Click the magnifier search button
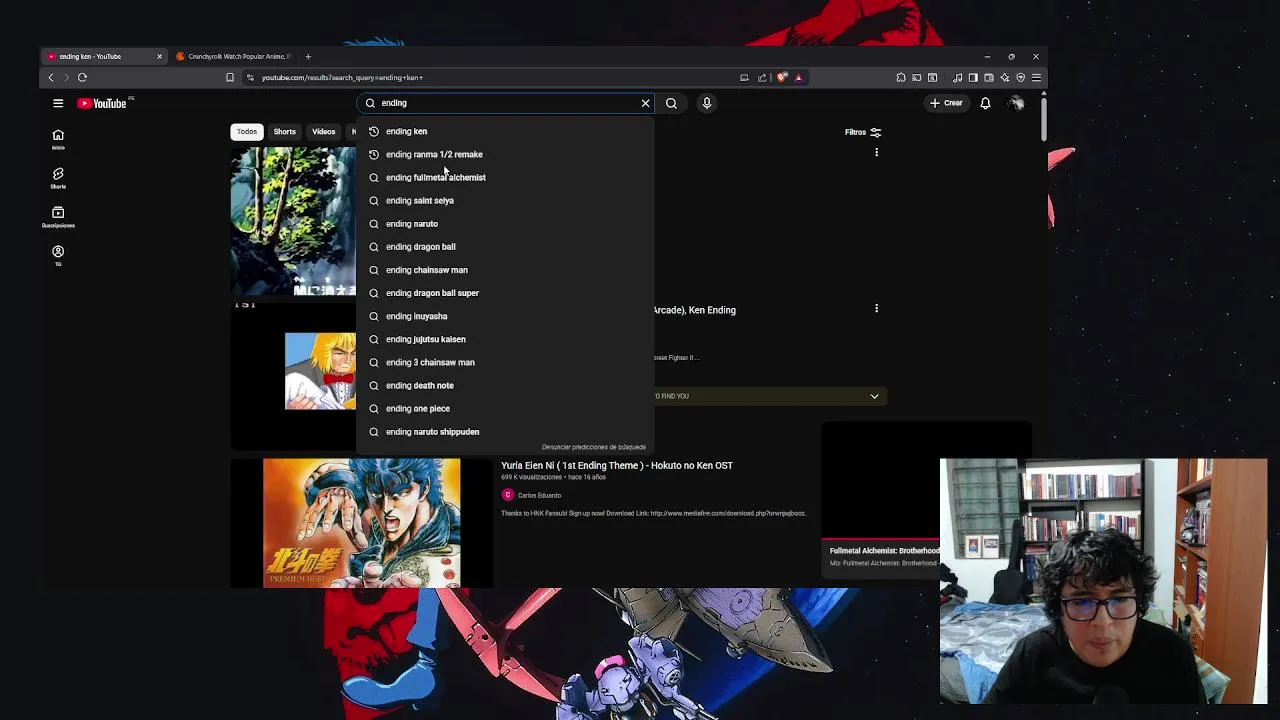 click(671, 103)
